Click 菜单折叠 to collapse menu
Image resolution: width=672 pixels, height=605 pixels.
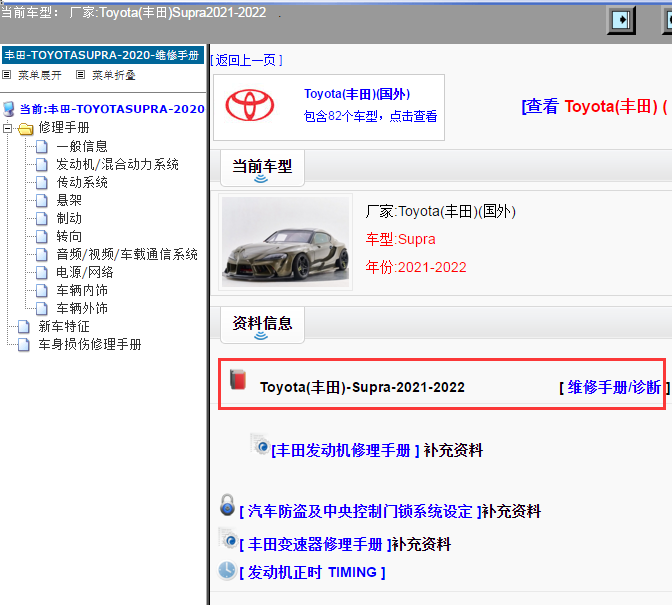114,75
